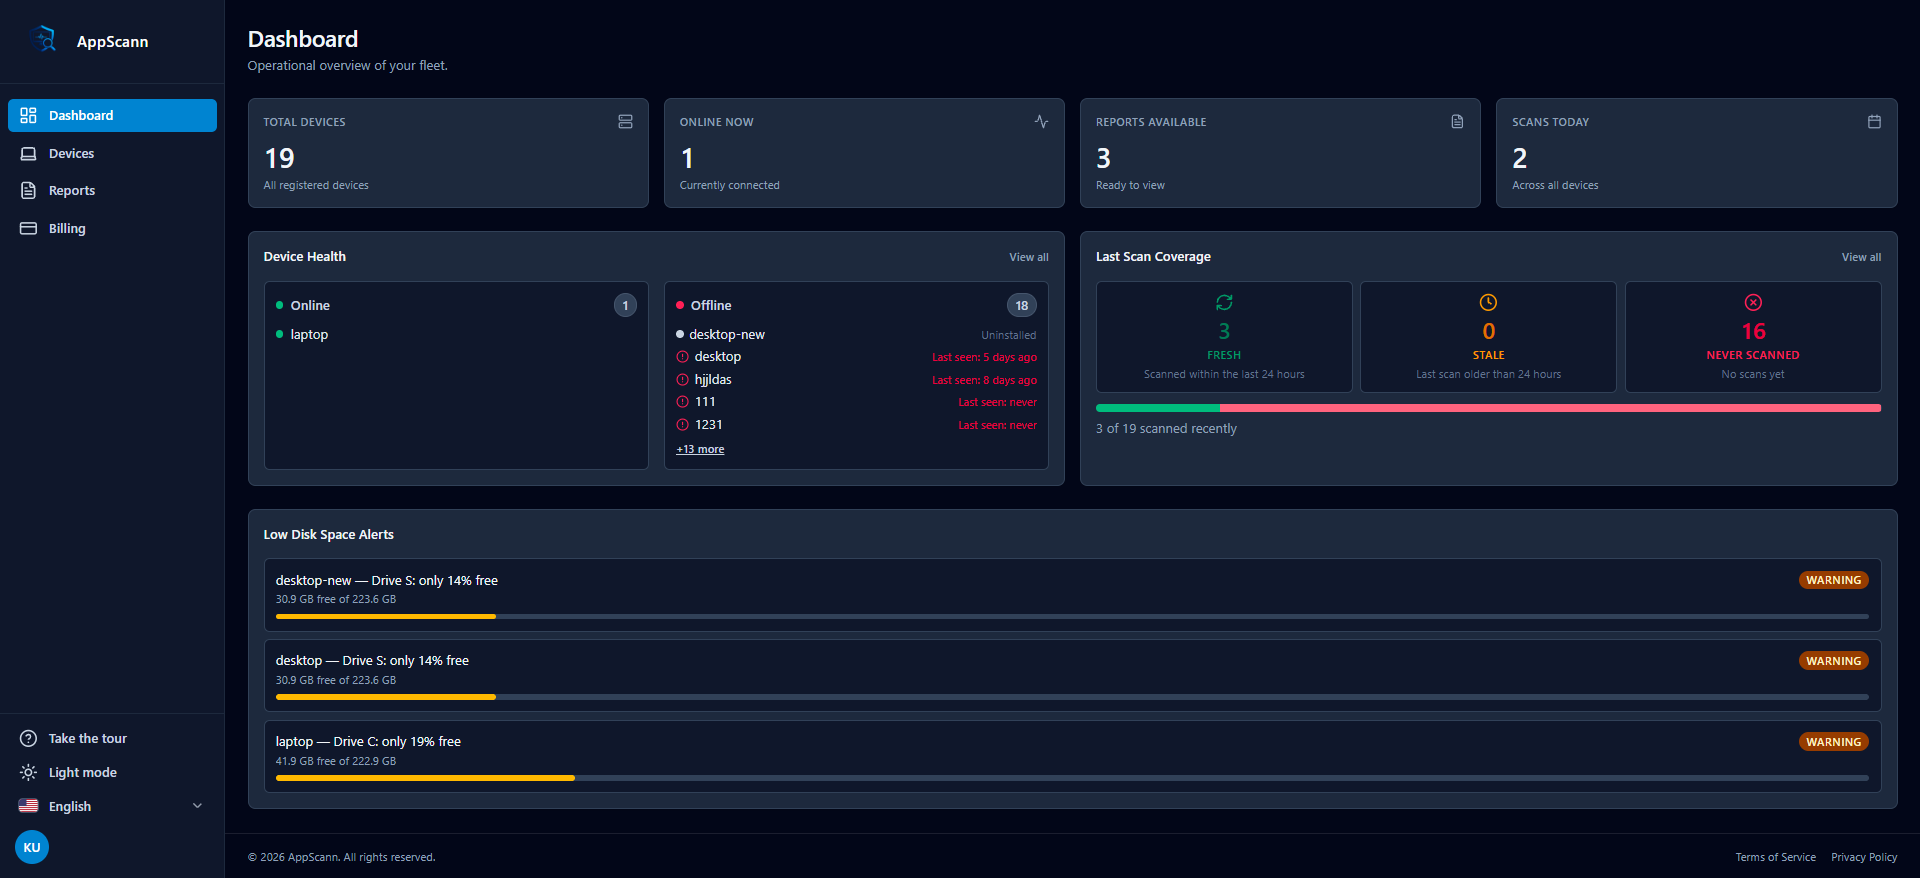Click laptop Drive C disk usage bar
The image size is (1920, 878).
[x=1072, y=778]
